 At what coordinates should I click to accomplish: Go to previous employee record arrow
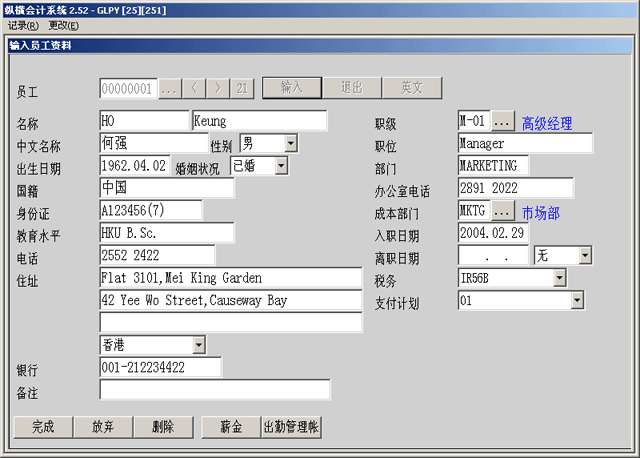pos(194,89)
